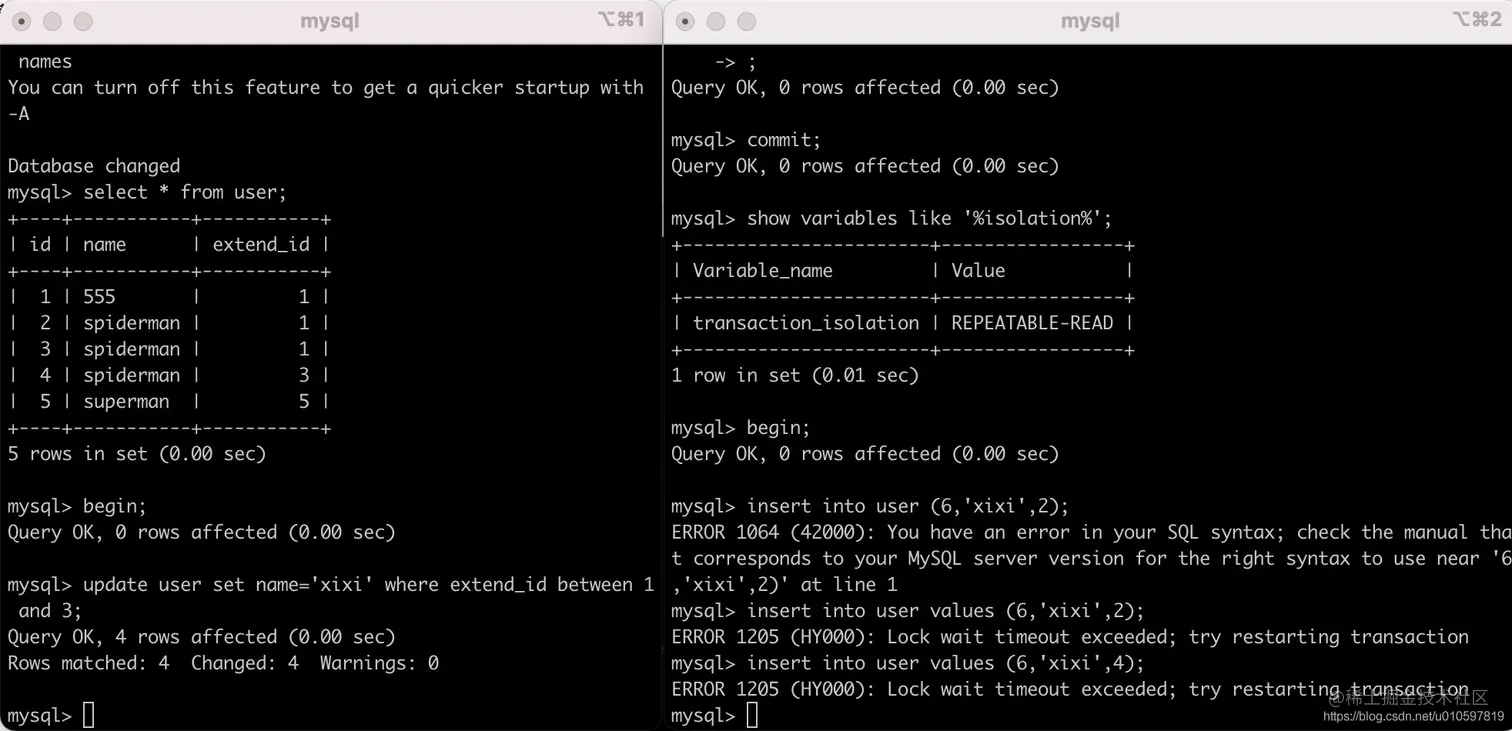
Task: Click the 'name' column header in user table
Action: click(x=105, y=244)
